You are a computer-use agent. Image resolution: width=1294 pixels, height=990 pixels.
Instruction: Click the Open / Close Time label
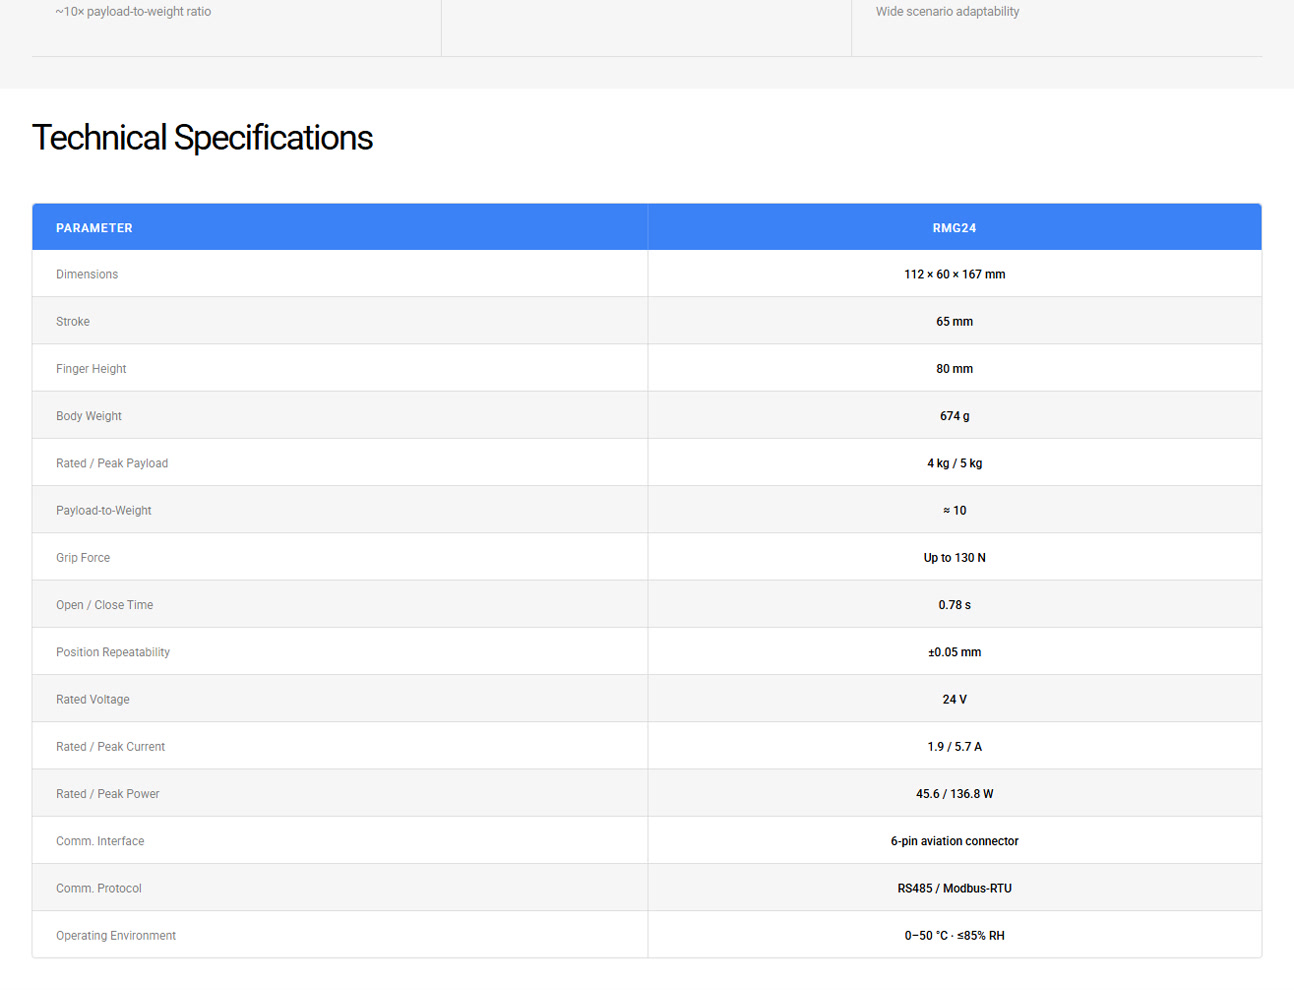[105, 605]
